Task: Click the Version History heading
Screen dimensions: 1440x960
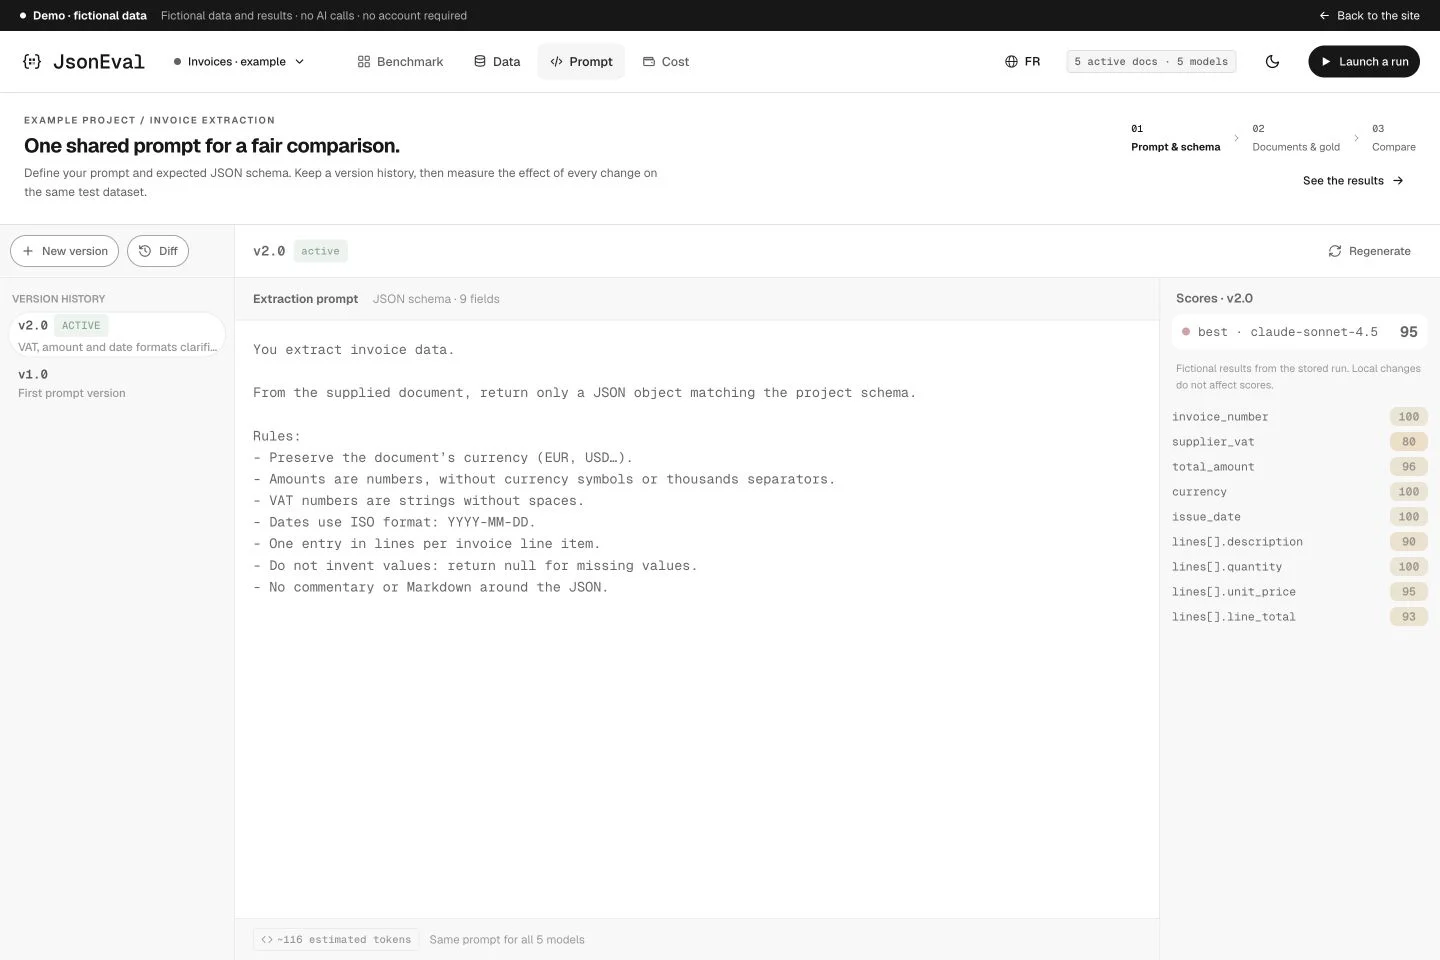Action: (58, 299)
